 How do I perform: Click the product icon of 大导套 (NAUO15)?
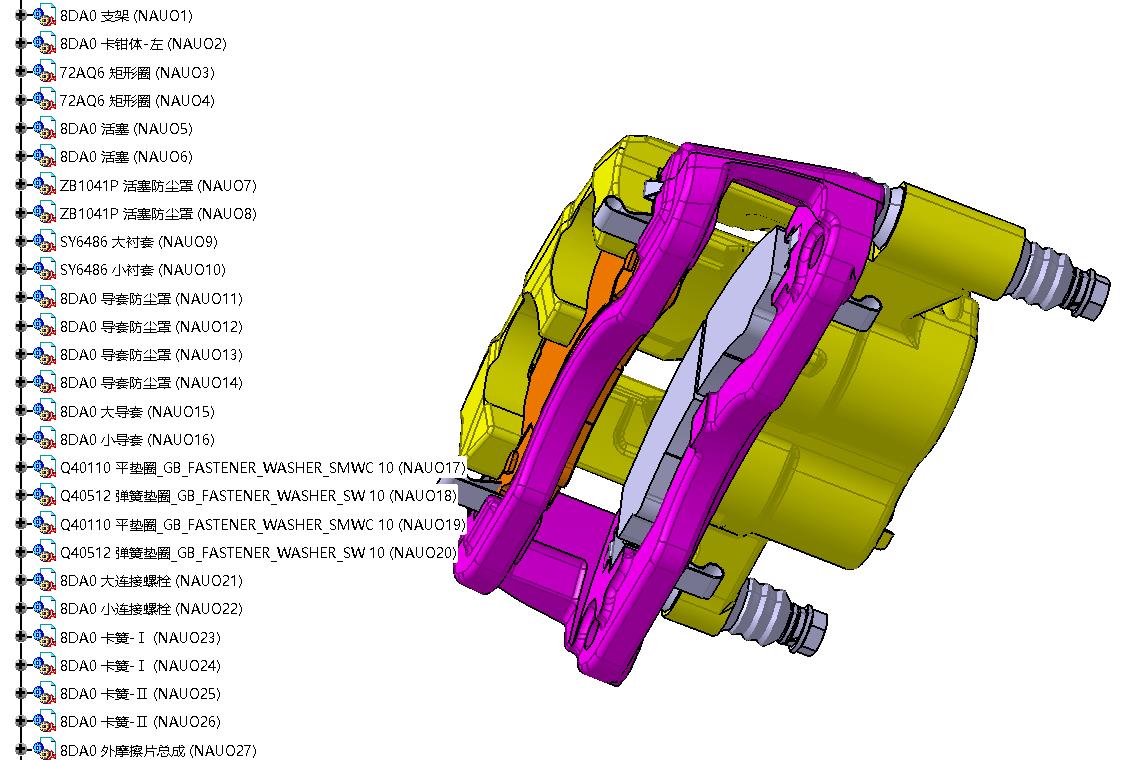click(44, 412)
